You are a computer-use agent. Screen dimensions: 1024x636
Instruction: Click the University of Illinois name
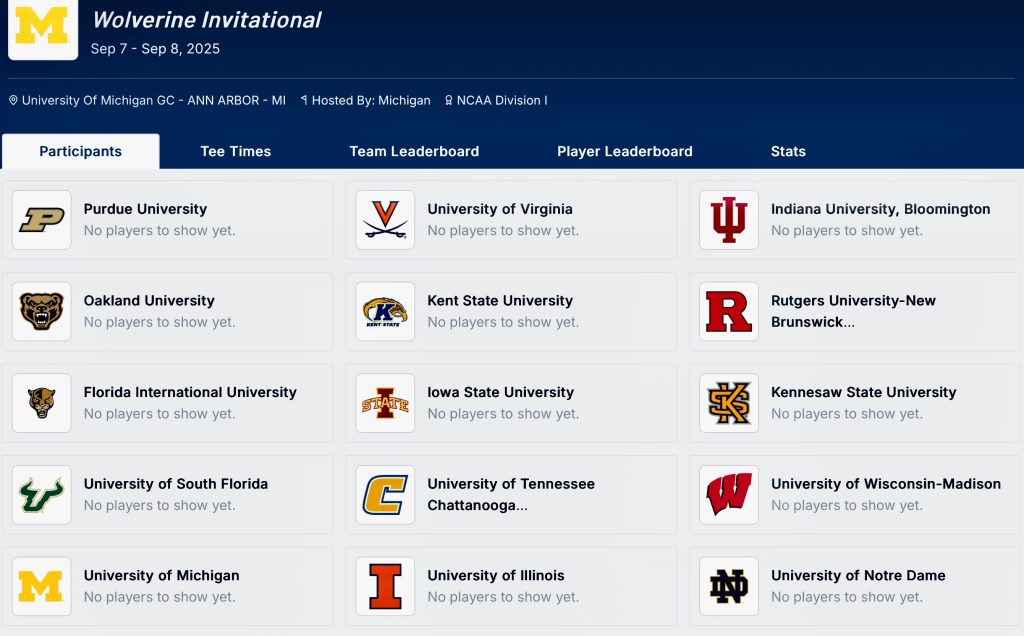496,575
